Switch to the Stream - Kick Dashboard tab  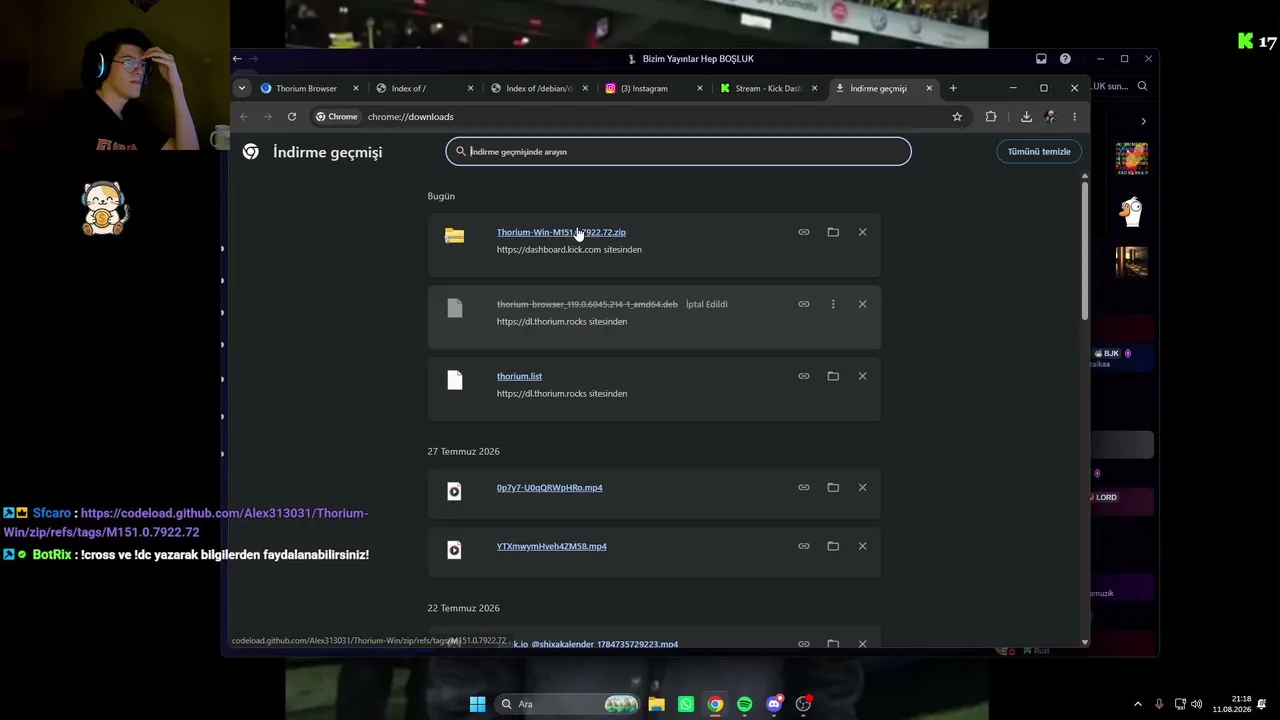pos(768,88)
